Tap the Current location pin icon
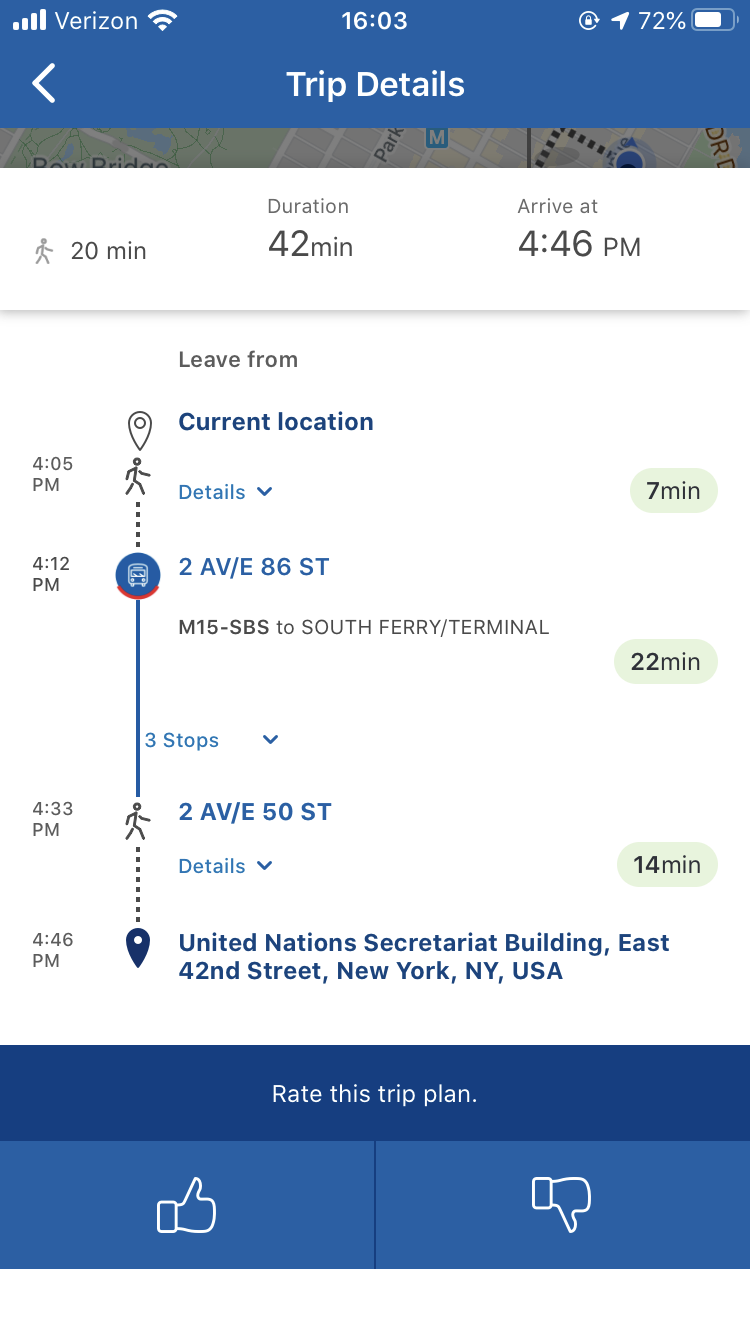Screen dimensions: 750x1334 137,428
